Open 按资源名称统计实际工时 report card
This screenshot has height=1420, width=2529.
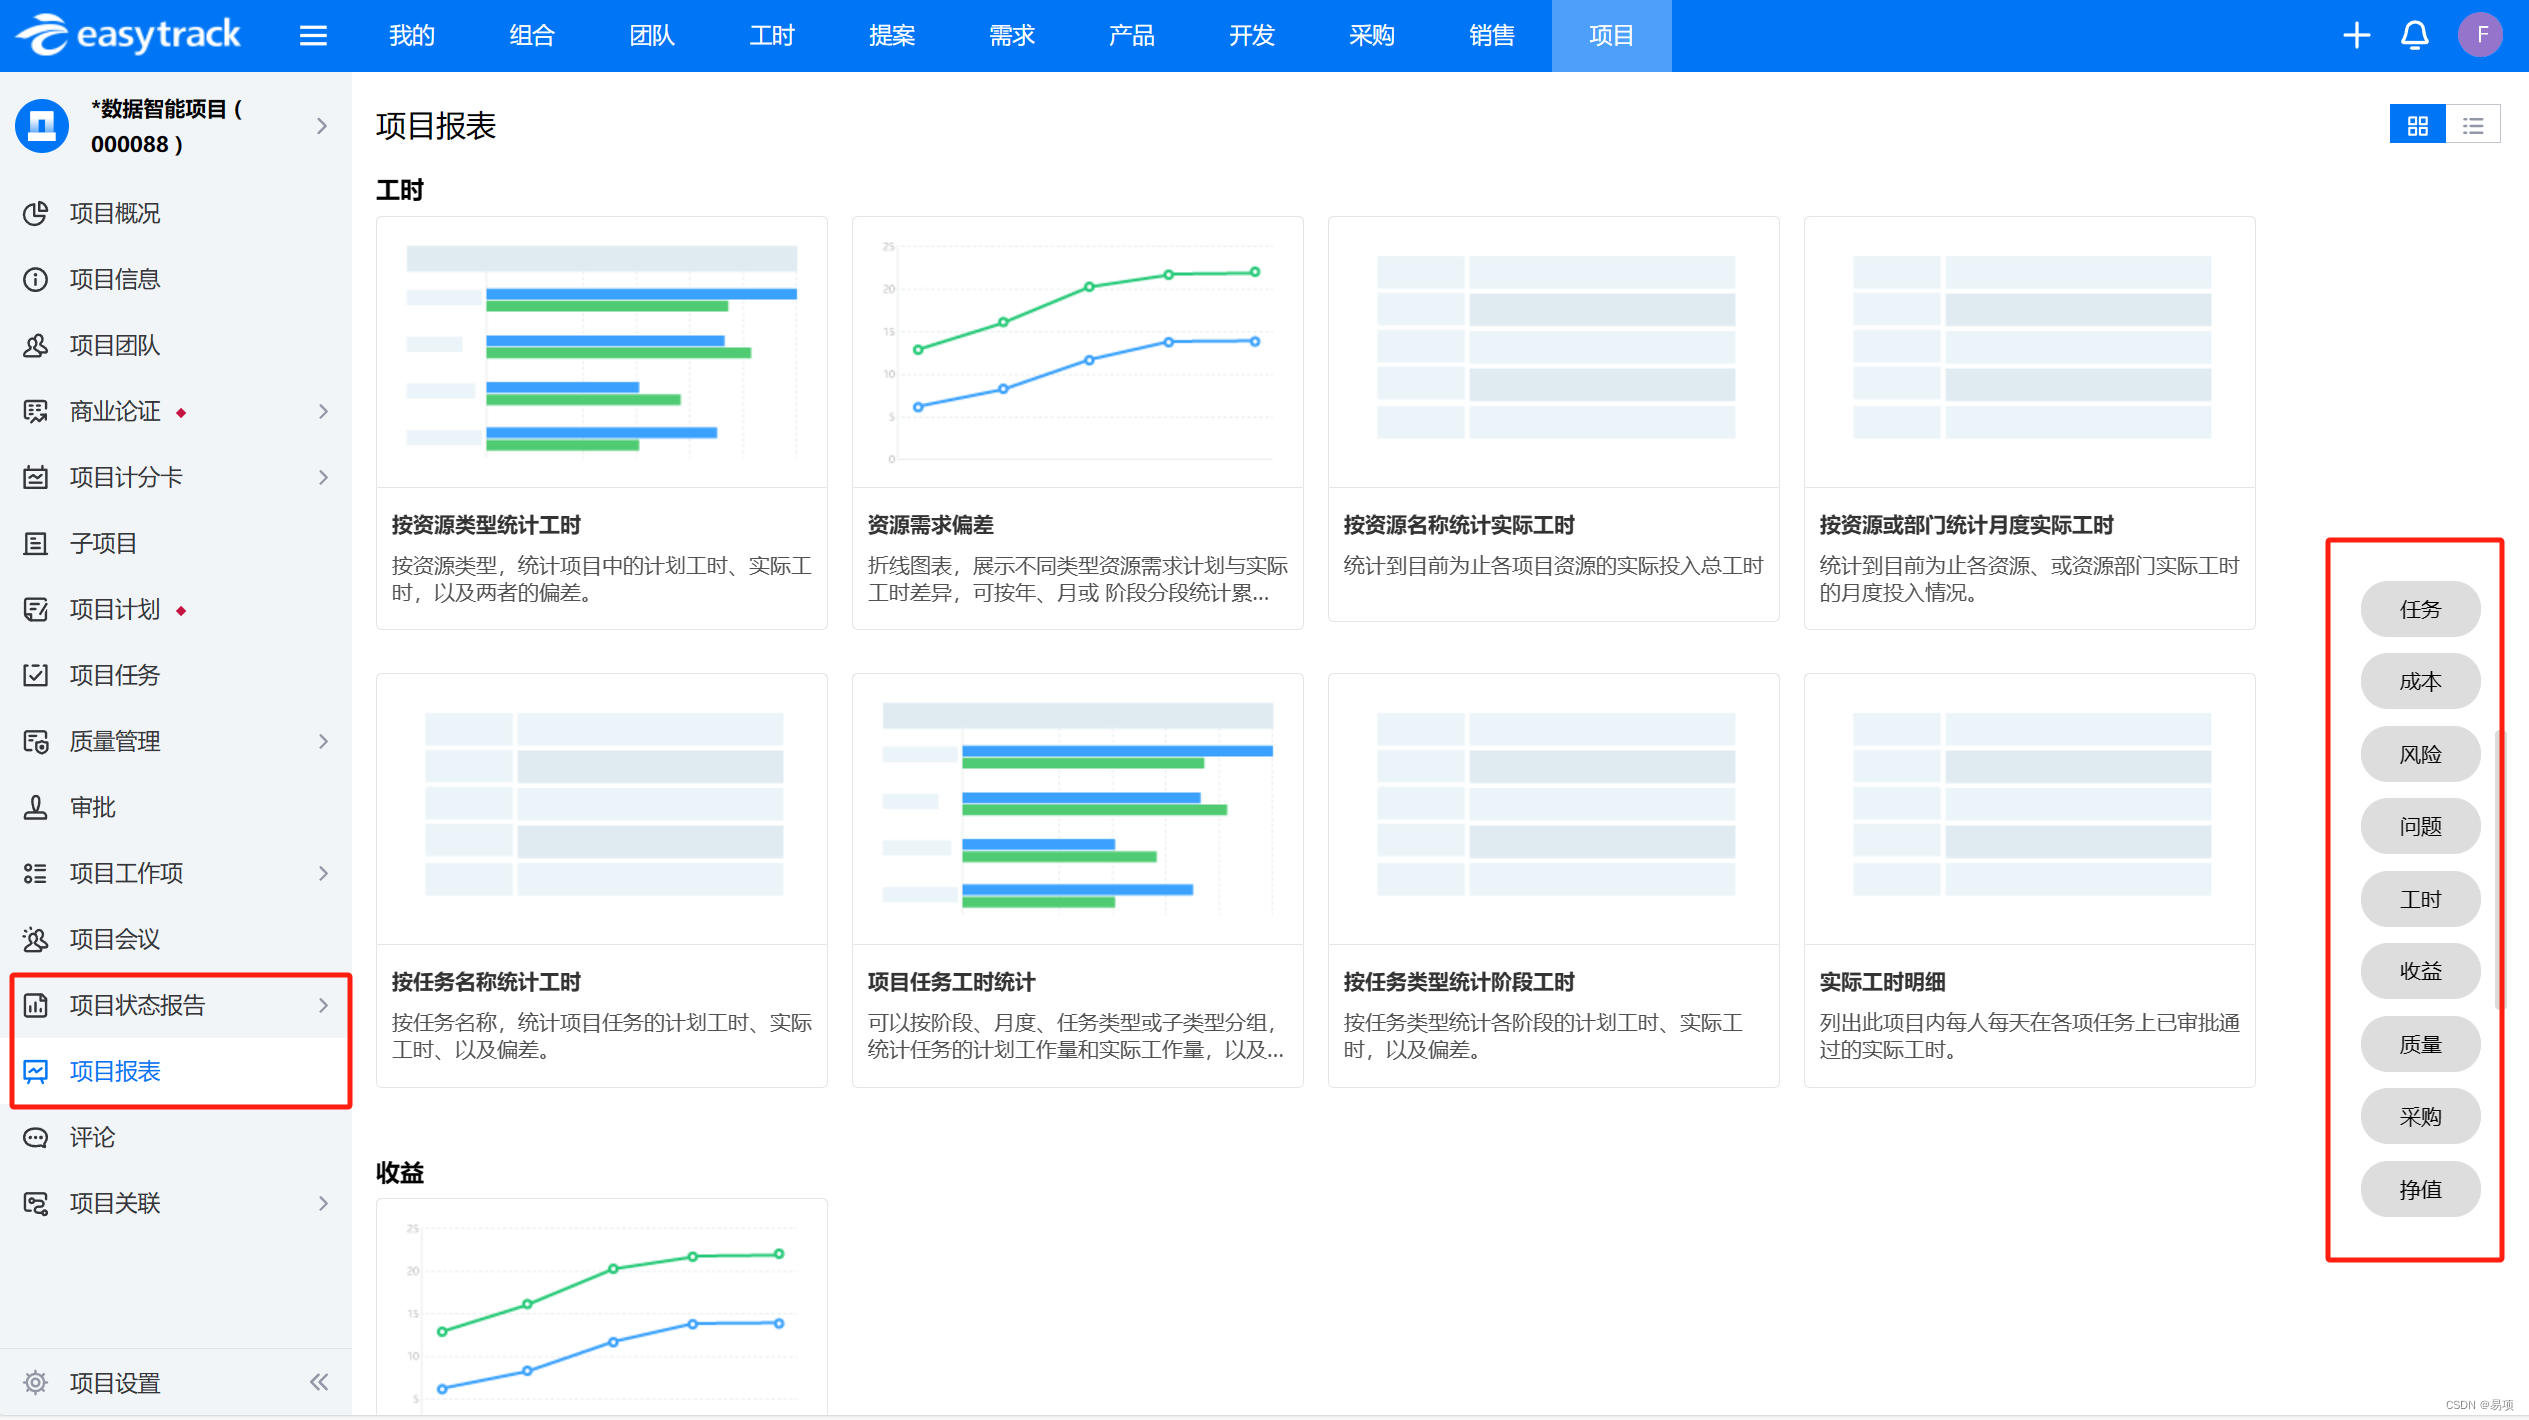[x=1553, y=419]
